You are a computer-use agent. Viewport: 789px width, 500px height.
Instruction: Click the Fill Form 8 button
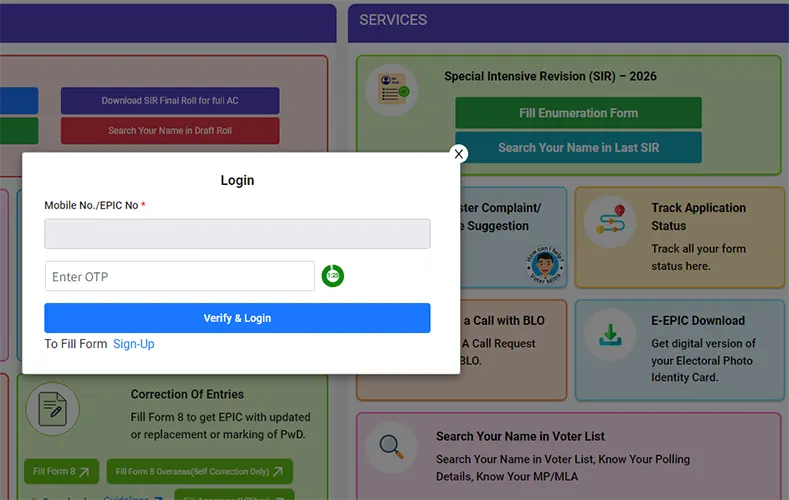tap(61, 471)
